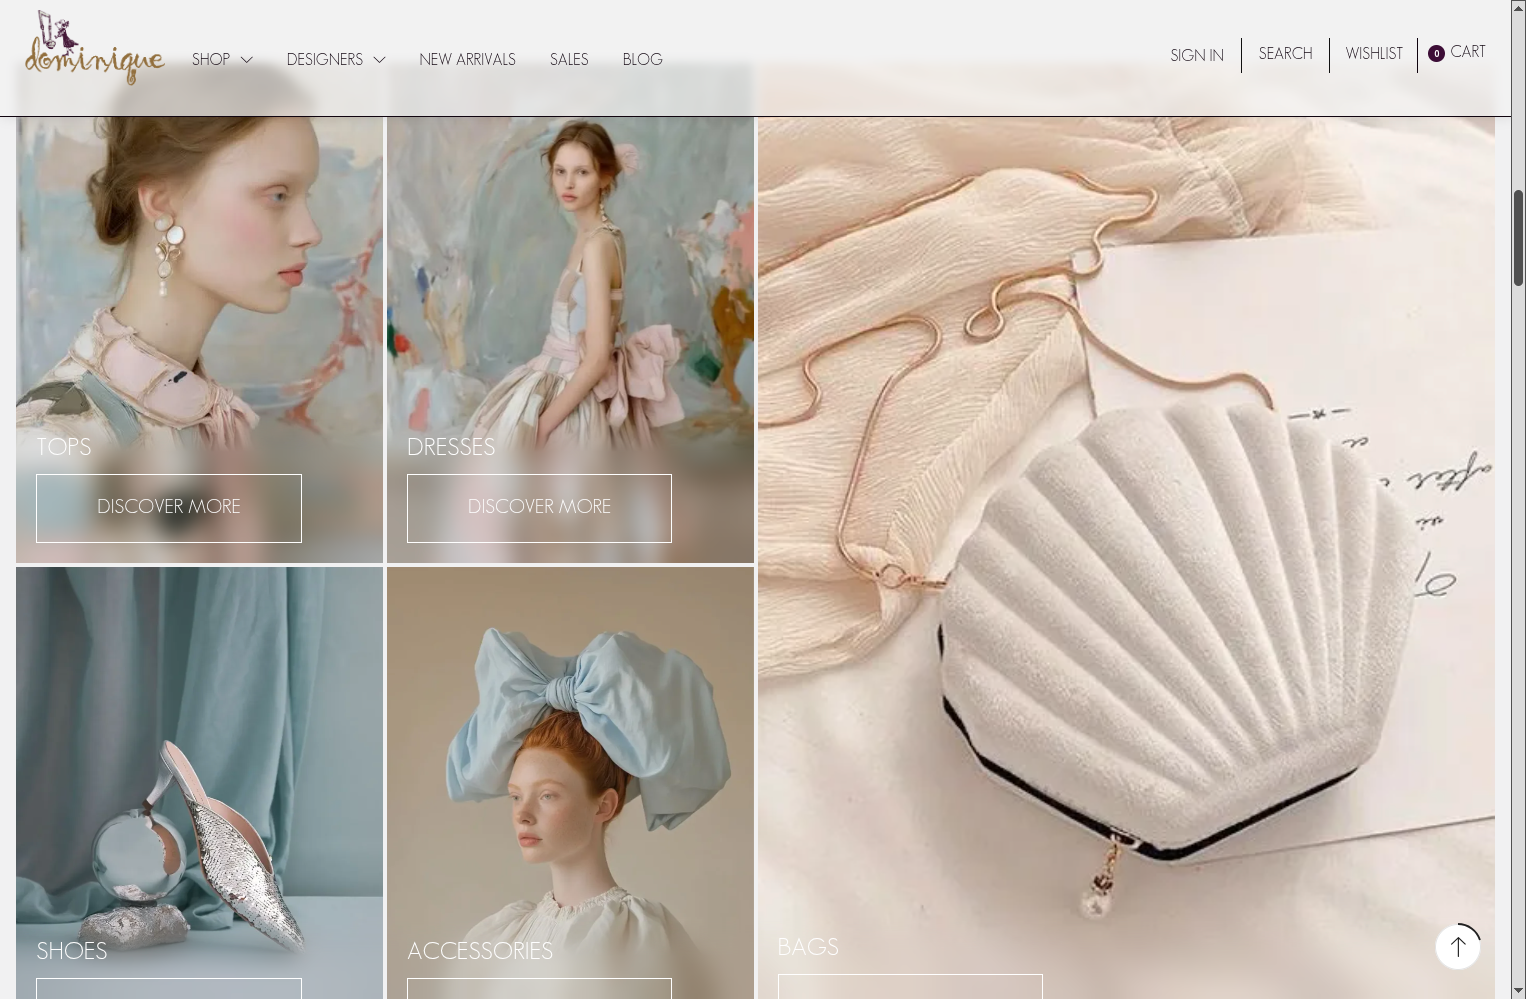Viewport: 1526px width, 999px height.
Task: Click the TOPS category title
Action: tap(64, 447)
